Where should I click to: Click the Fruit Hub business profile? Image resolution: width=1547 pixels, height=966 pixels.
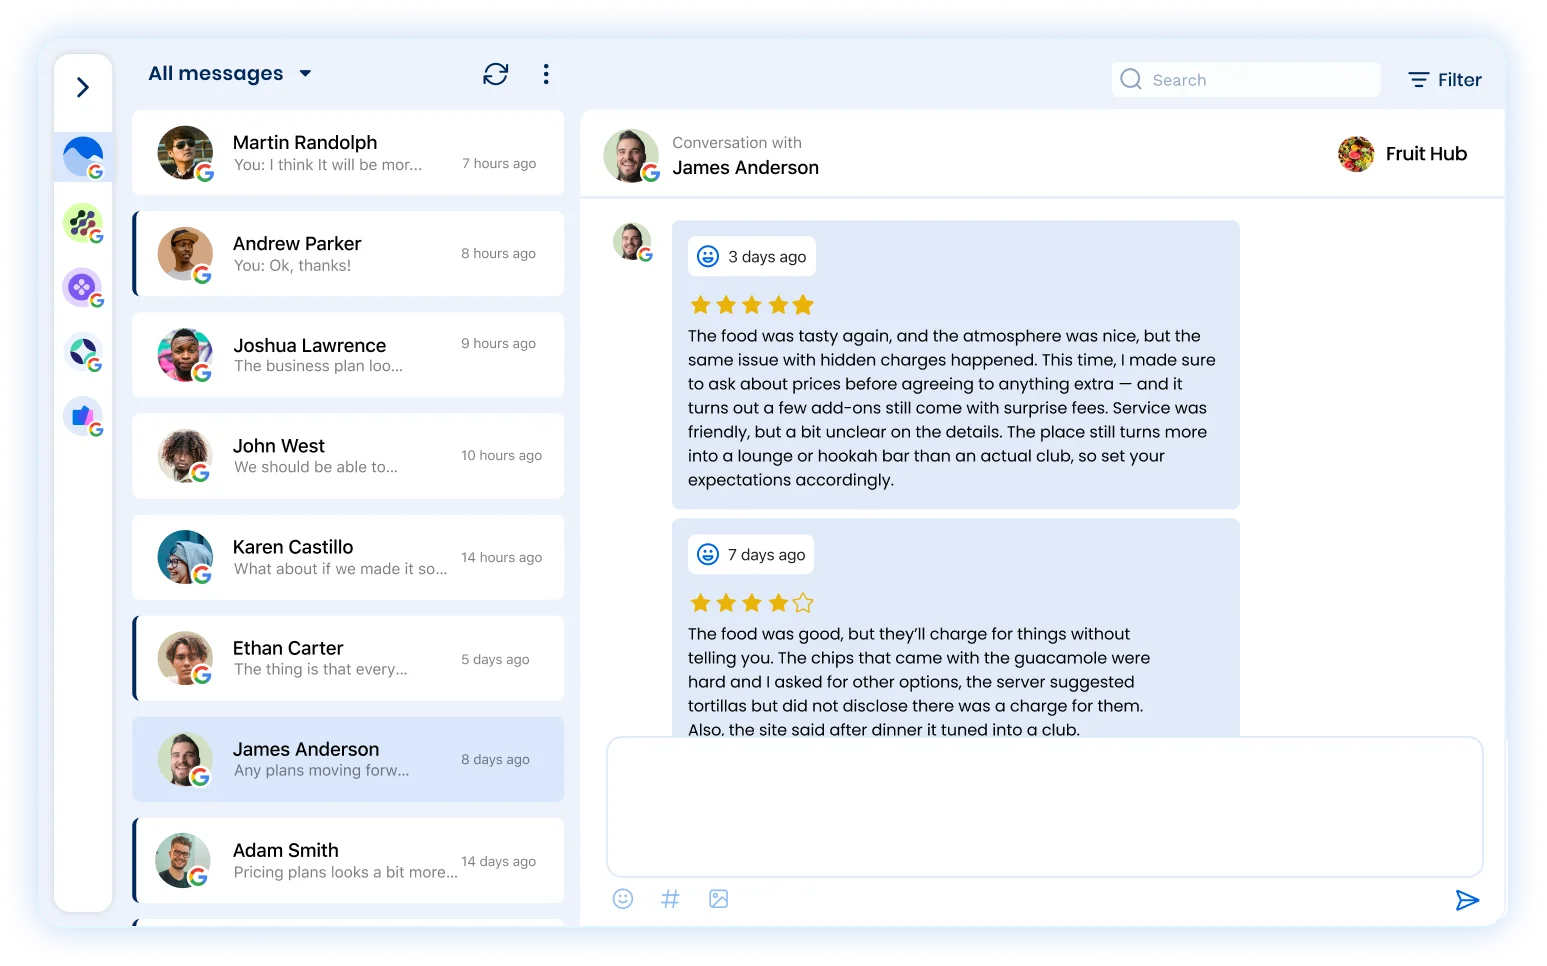[1403, 153]
